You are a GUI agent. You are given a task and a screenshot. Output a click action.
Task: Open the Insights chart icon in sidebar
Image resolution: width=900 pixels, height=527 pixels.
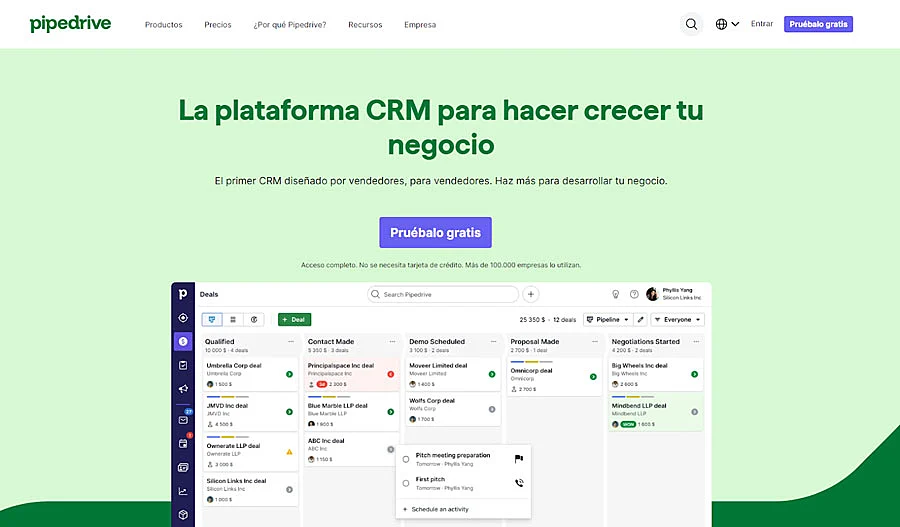183,491
